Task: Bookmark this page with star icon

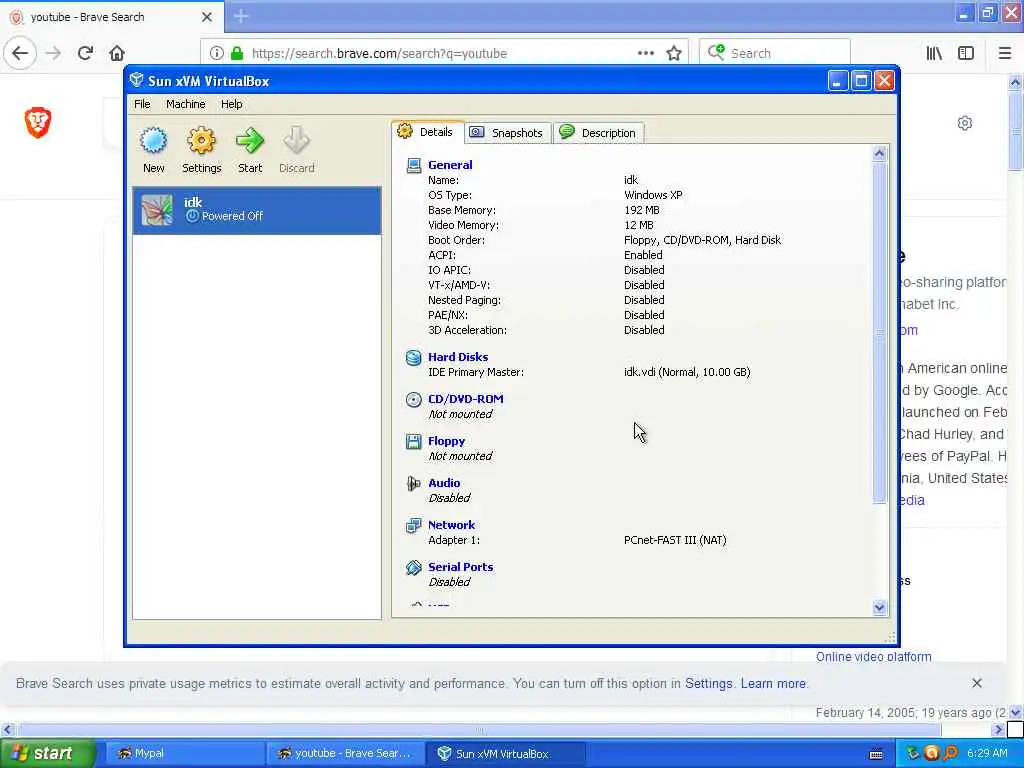Action: tap(674, 53)
